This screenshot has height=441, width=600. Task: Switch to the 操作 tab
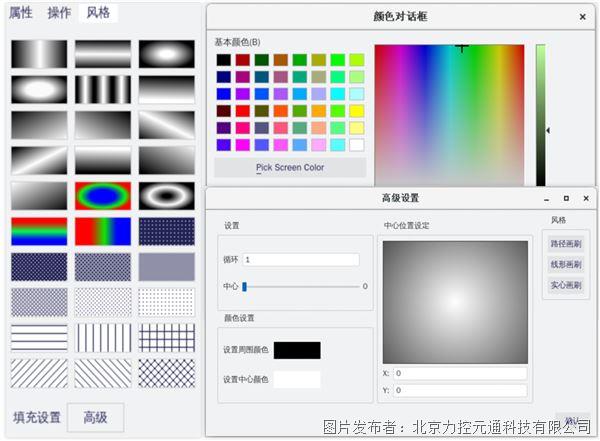[59, 13]
